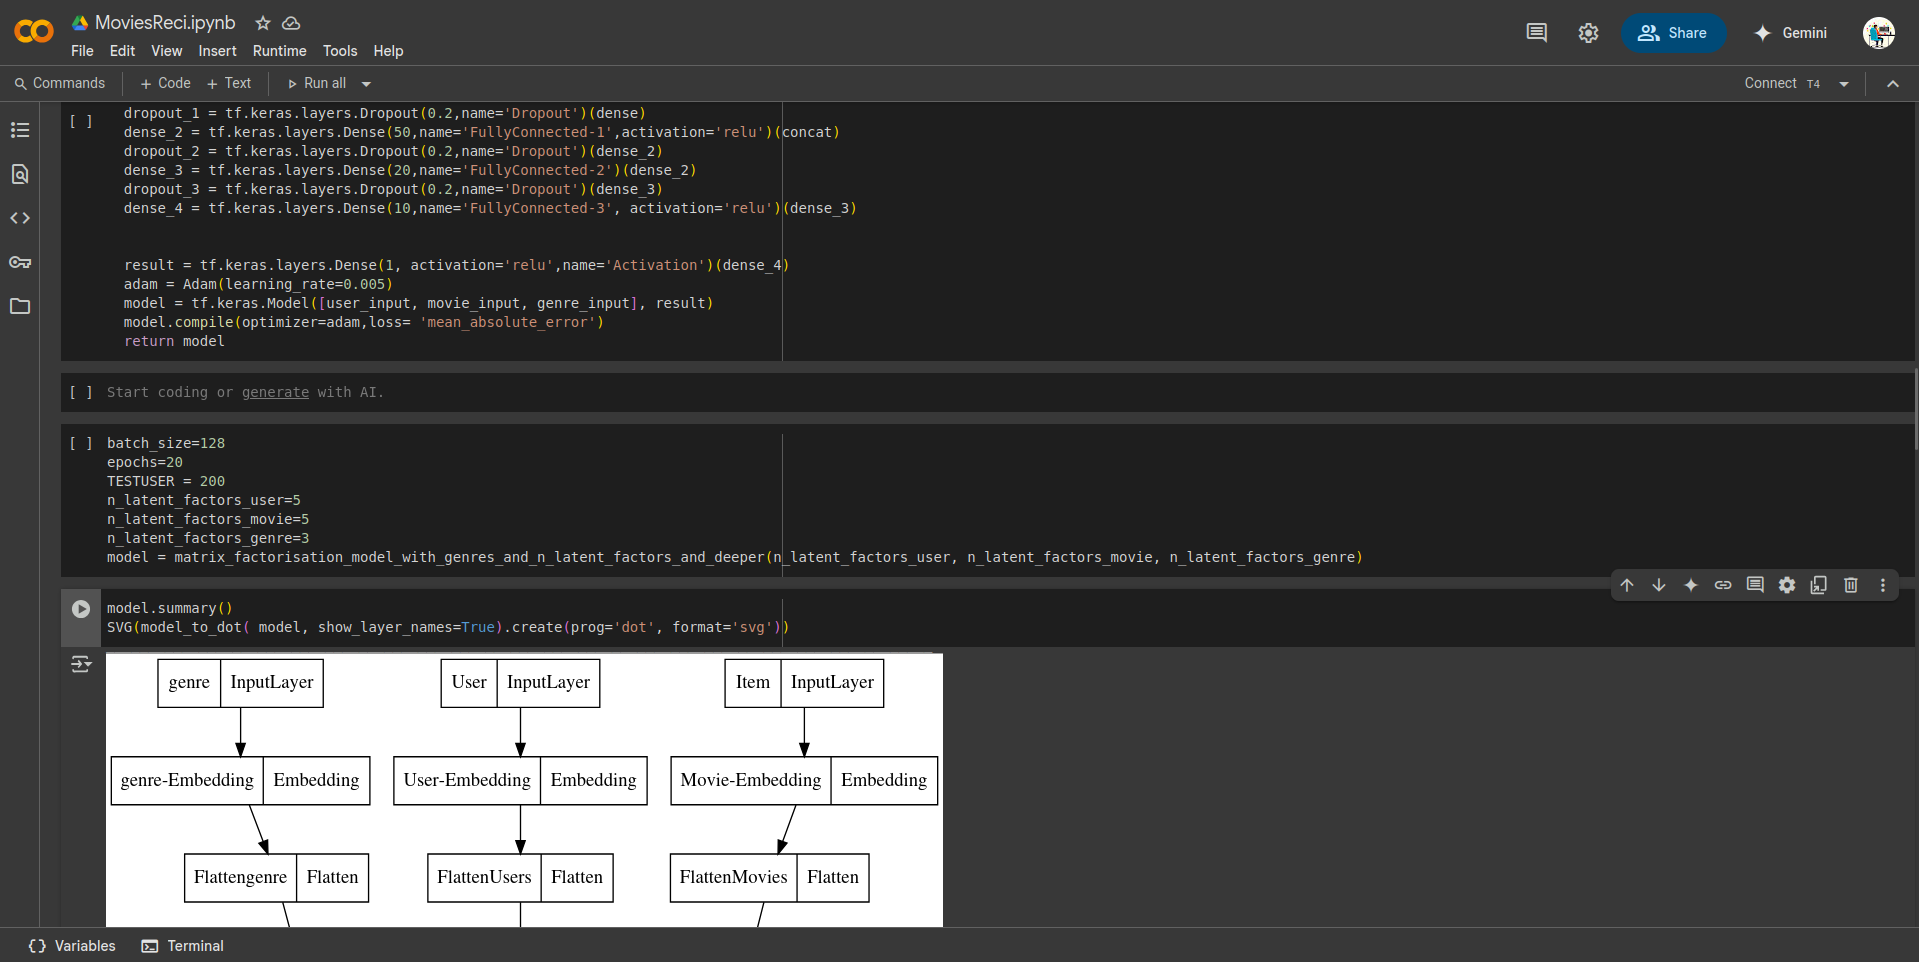
Task: Open the user account avatar
Action: click(1879, 33)
